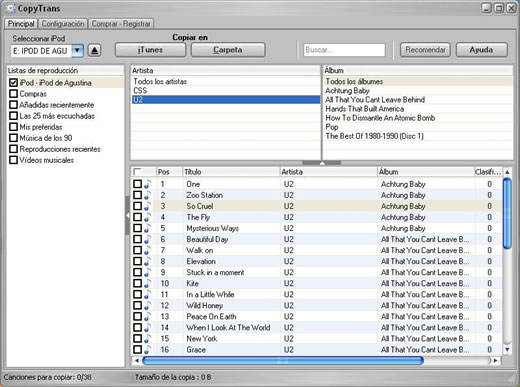The width and height of the screenshot is (520, 387).
Task: Check the Compras playlist
Action: tap(13, 94)
